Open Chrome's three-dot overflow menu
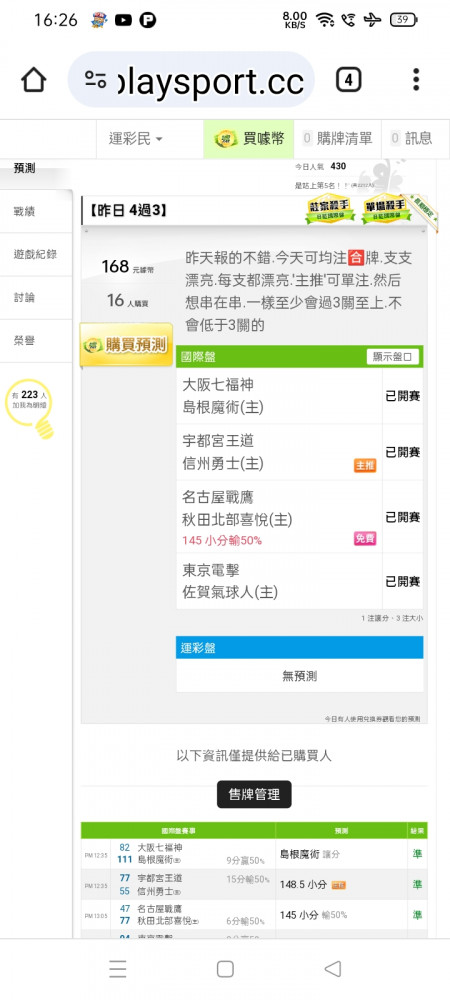This screenshot has height=1000, width=450. [416, 80]
